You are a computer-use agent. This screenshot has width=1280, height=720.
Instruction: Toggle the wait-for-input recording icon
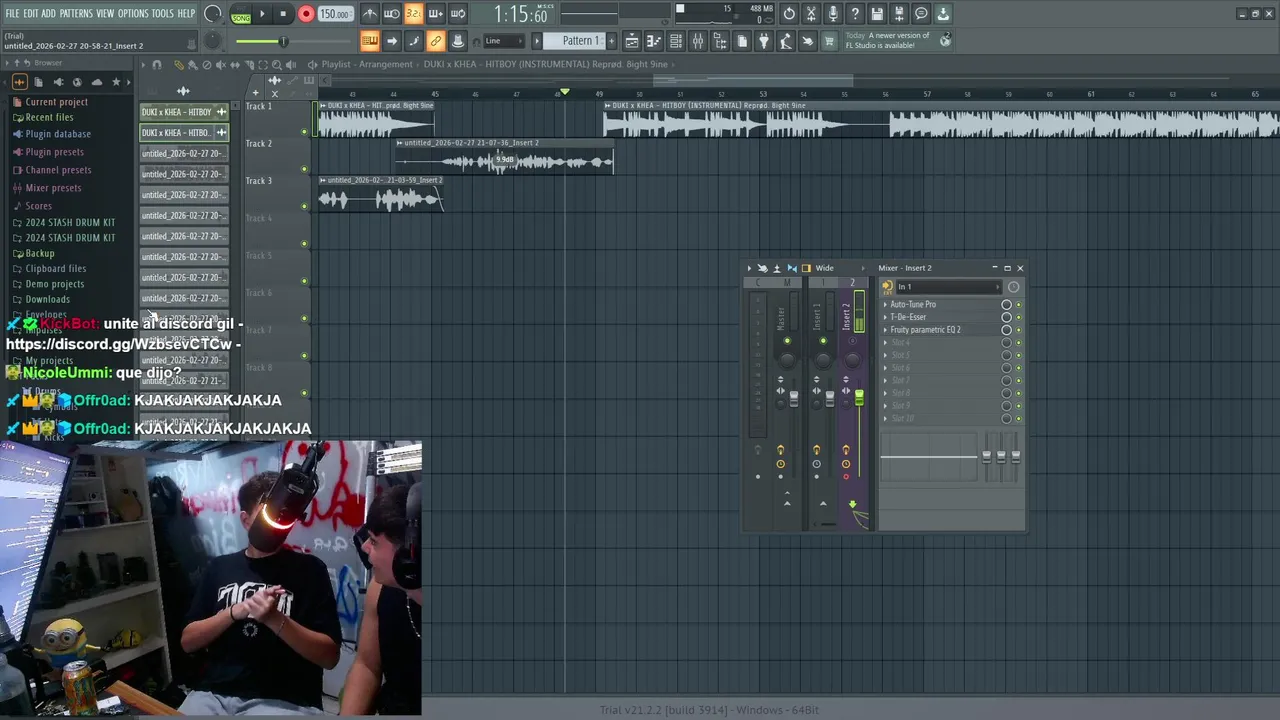tap(392, 14)
